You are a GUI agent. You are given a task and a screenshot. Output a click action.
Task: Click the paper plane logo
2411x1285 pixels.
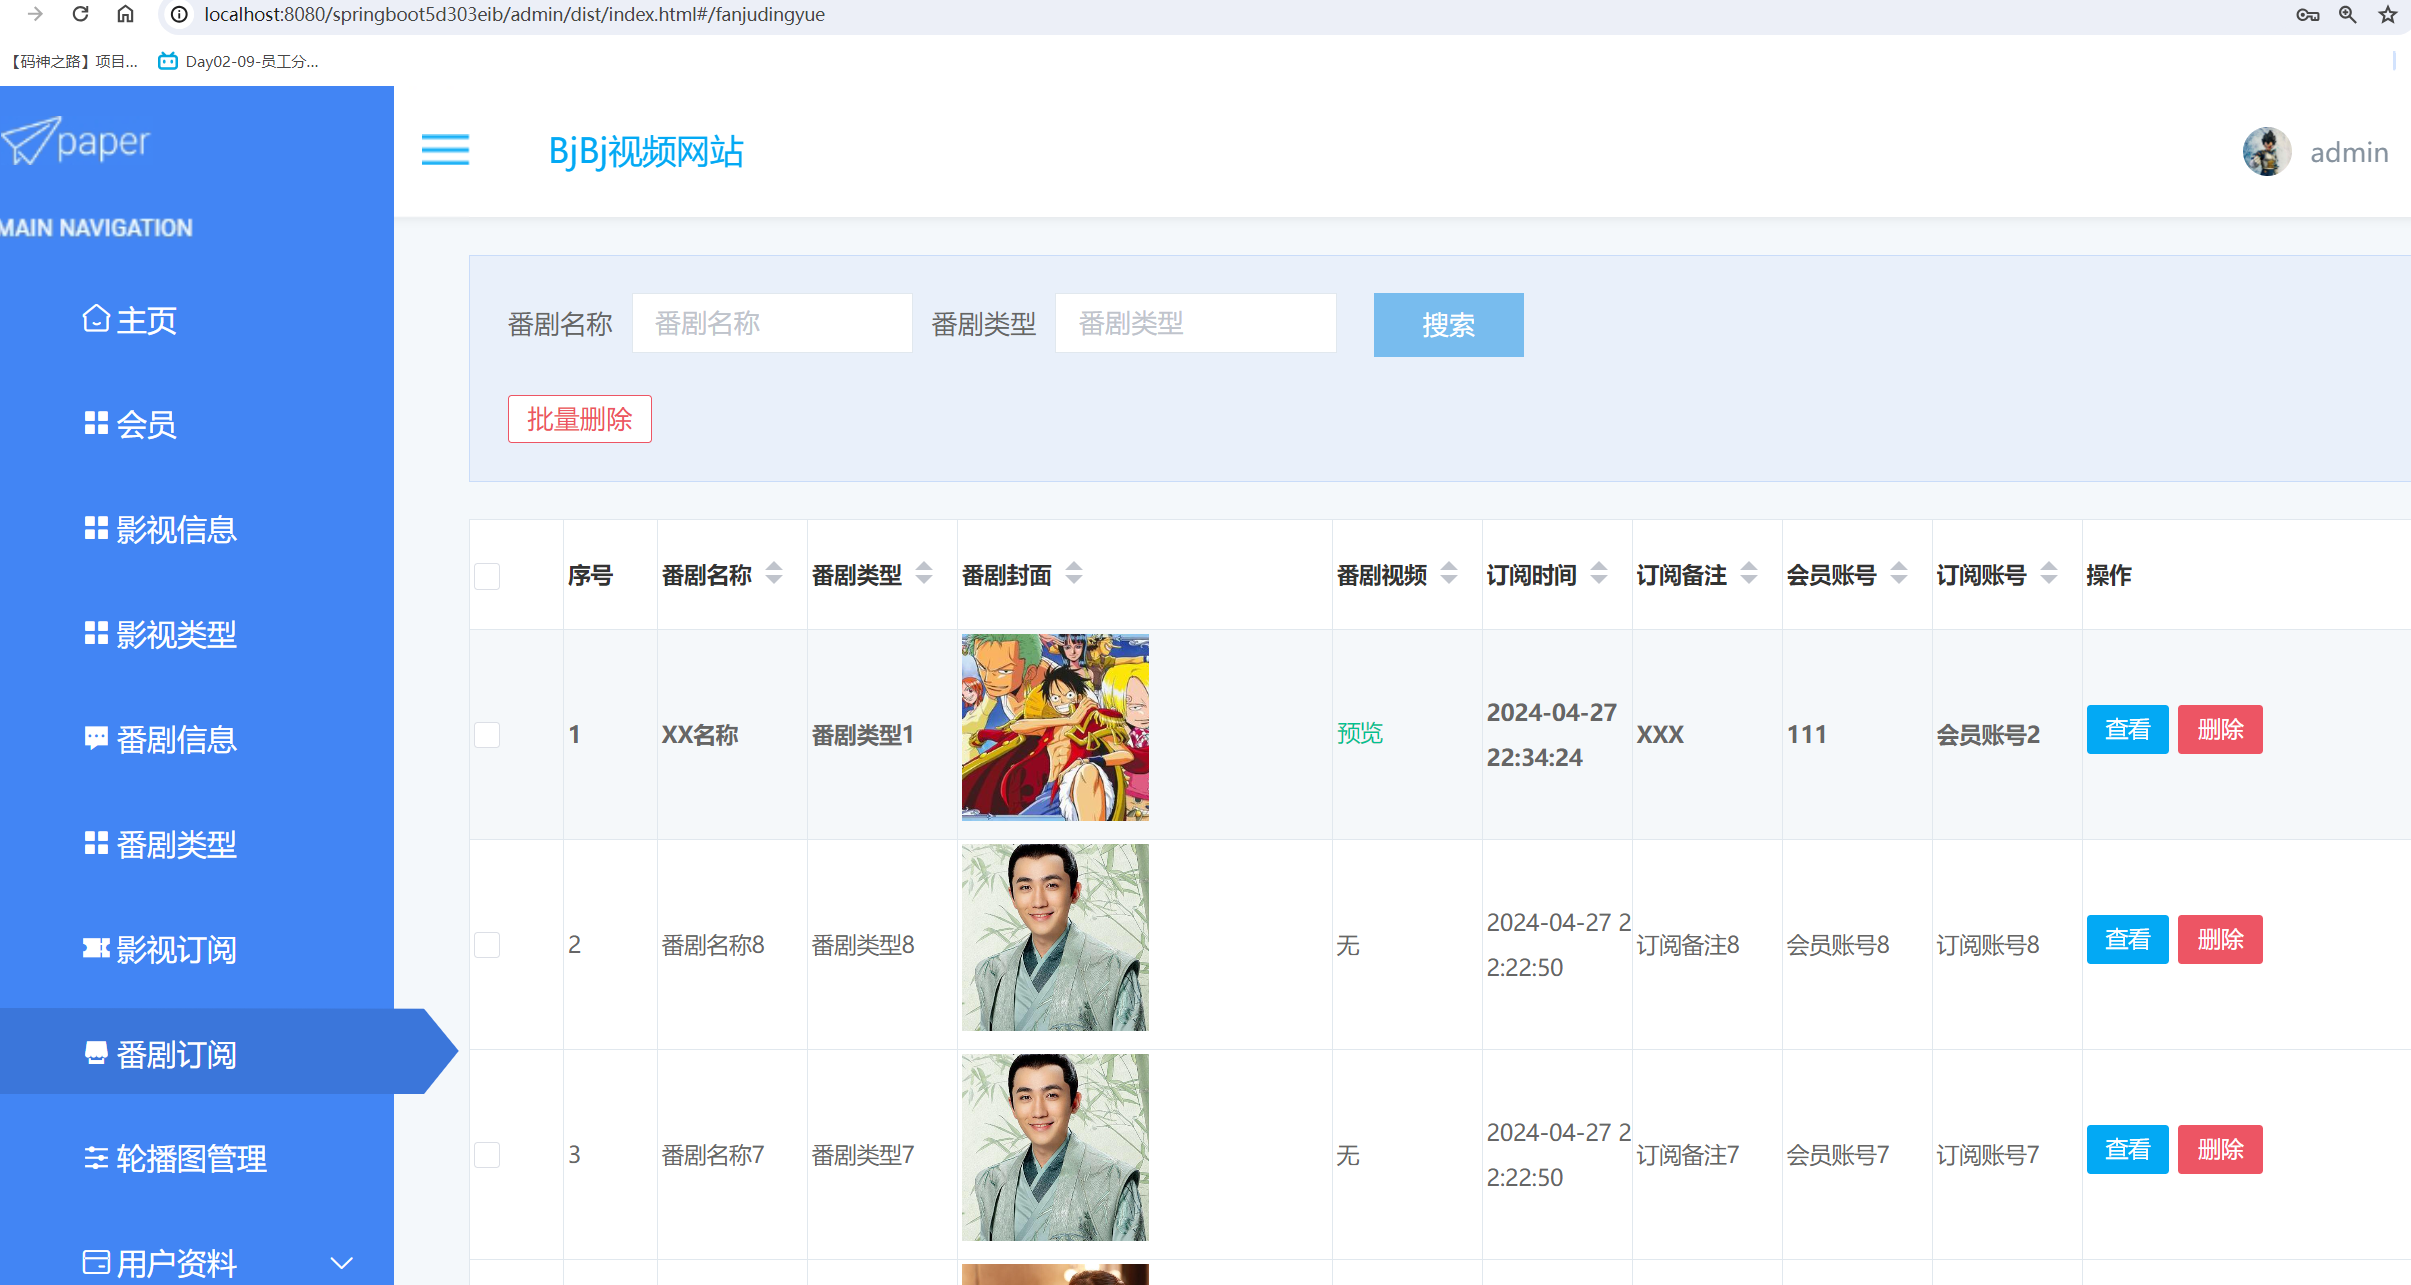[32, 141]
